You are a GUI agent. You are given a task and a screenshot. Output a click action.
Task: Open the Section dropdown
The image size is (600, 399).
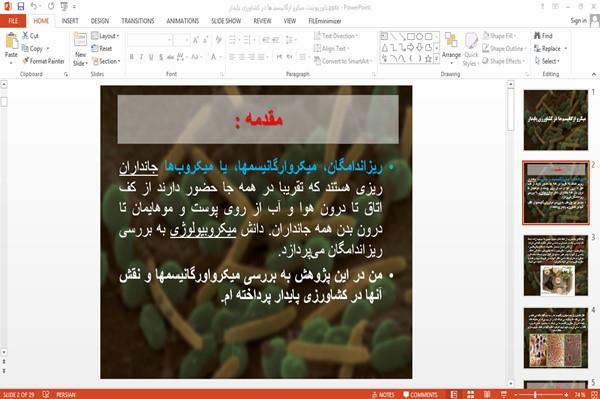(106, 61)
